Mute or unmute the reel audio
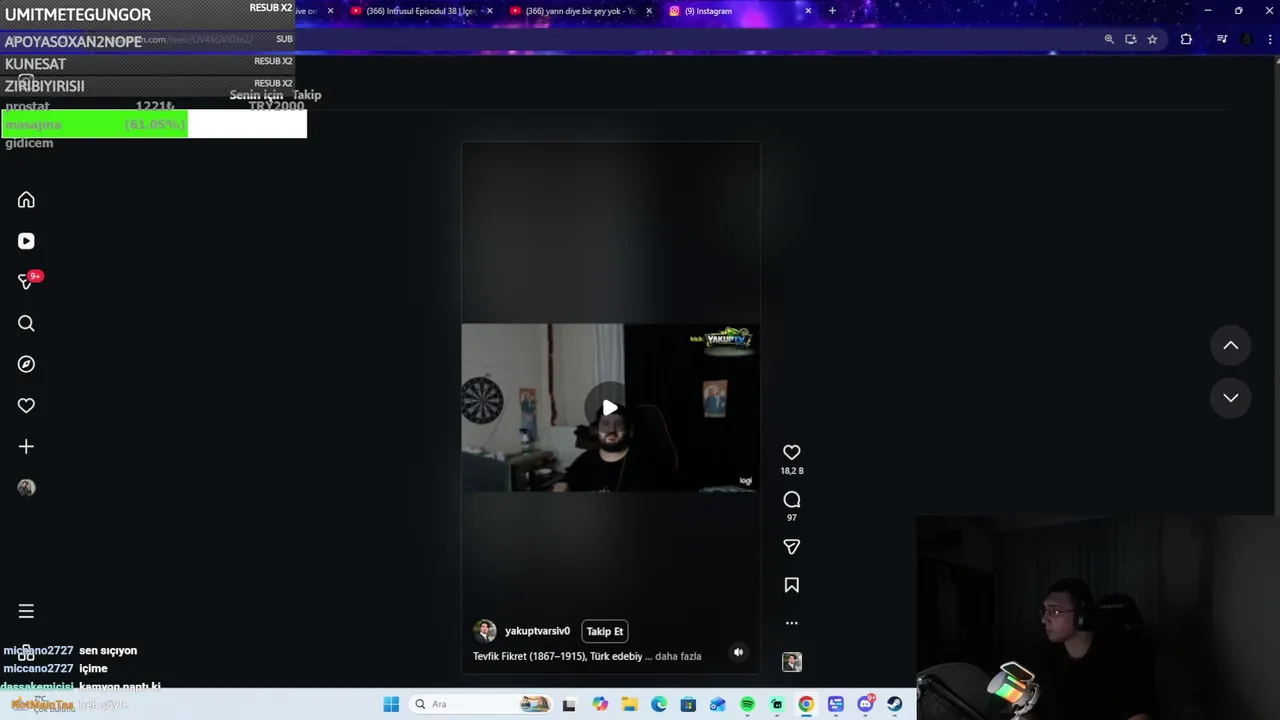Image resolution: width=1280 pixels, height=720 pixels. pos(738,652)
